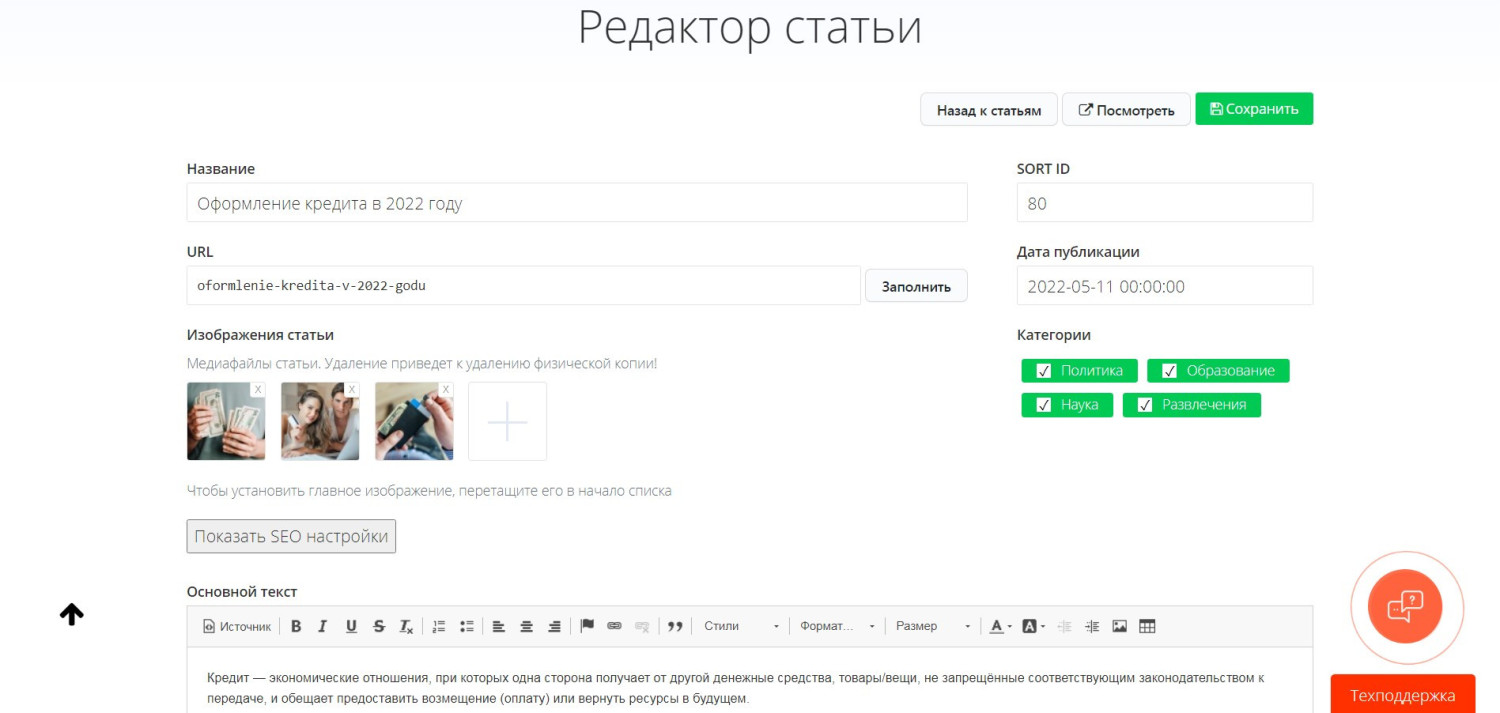
Task: Toggle bold formatting in editor toolbar
Action: click(296, 626)
